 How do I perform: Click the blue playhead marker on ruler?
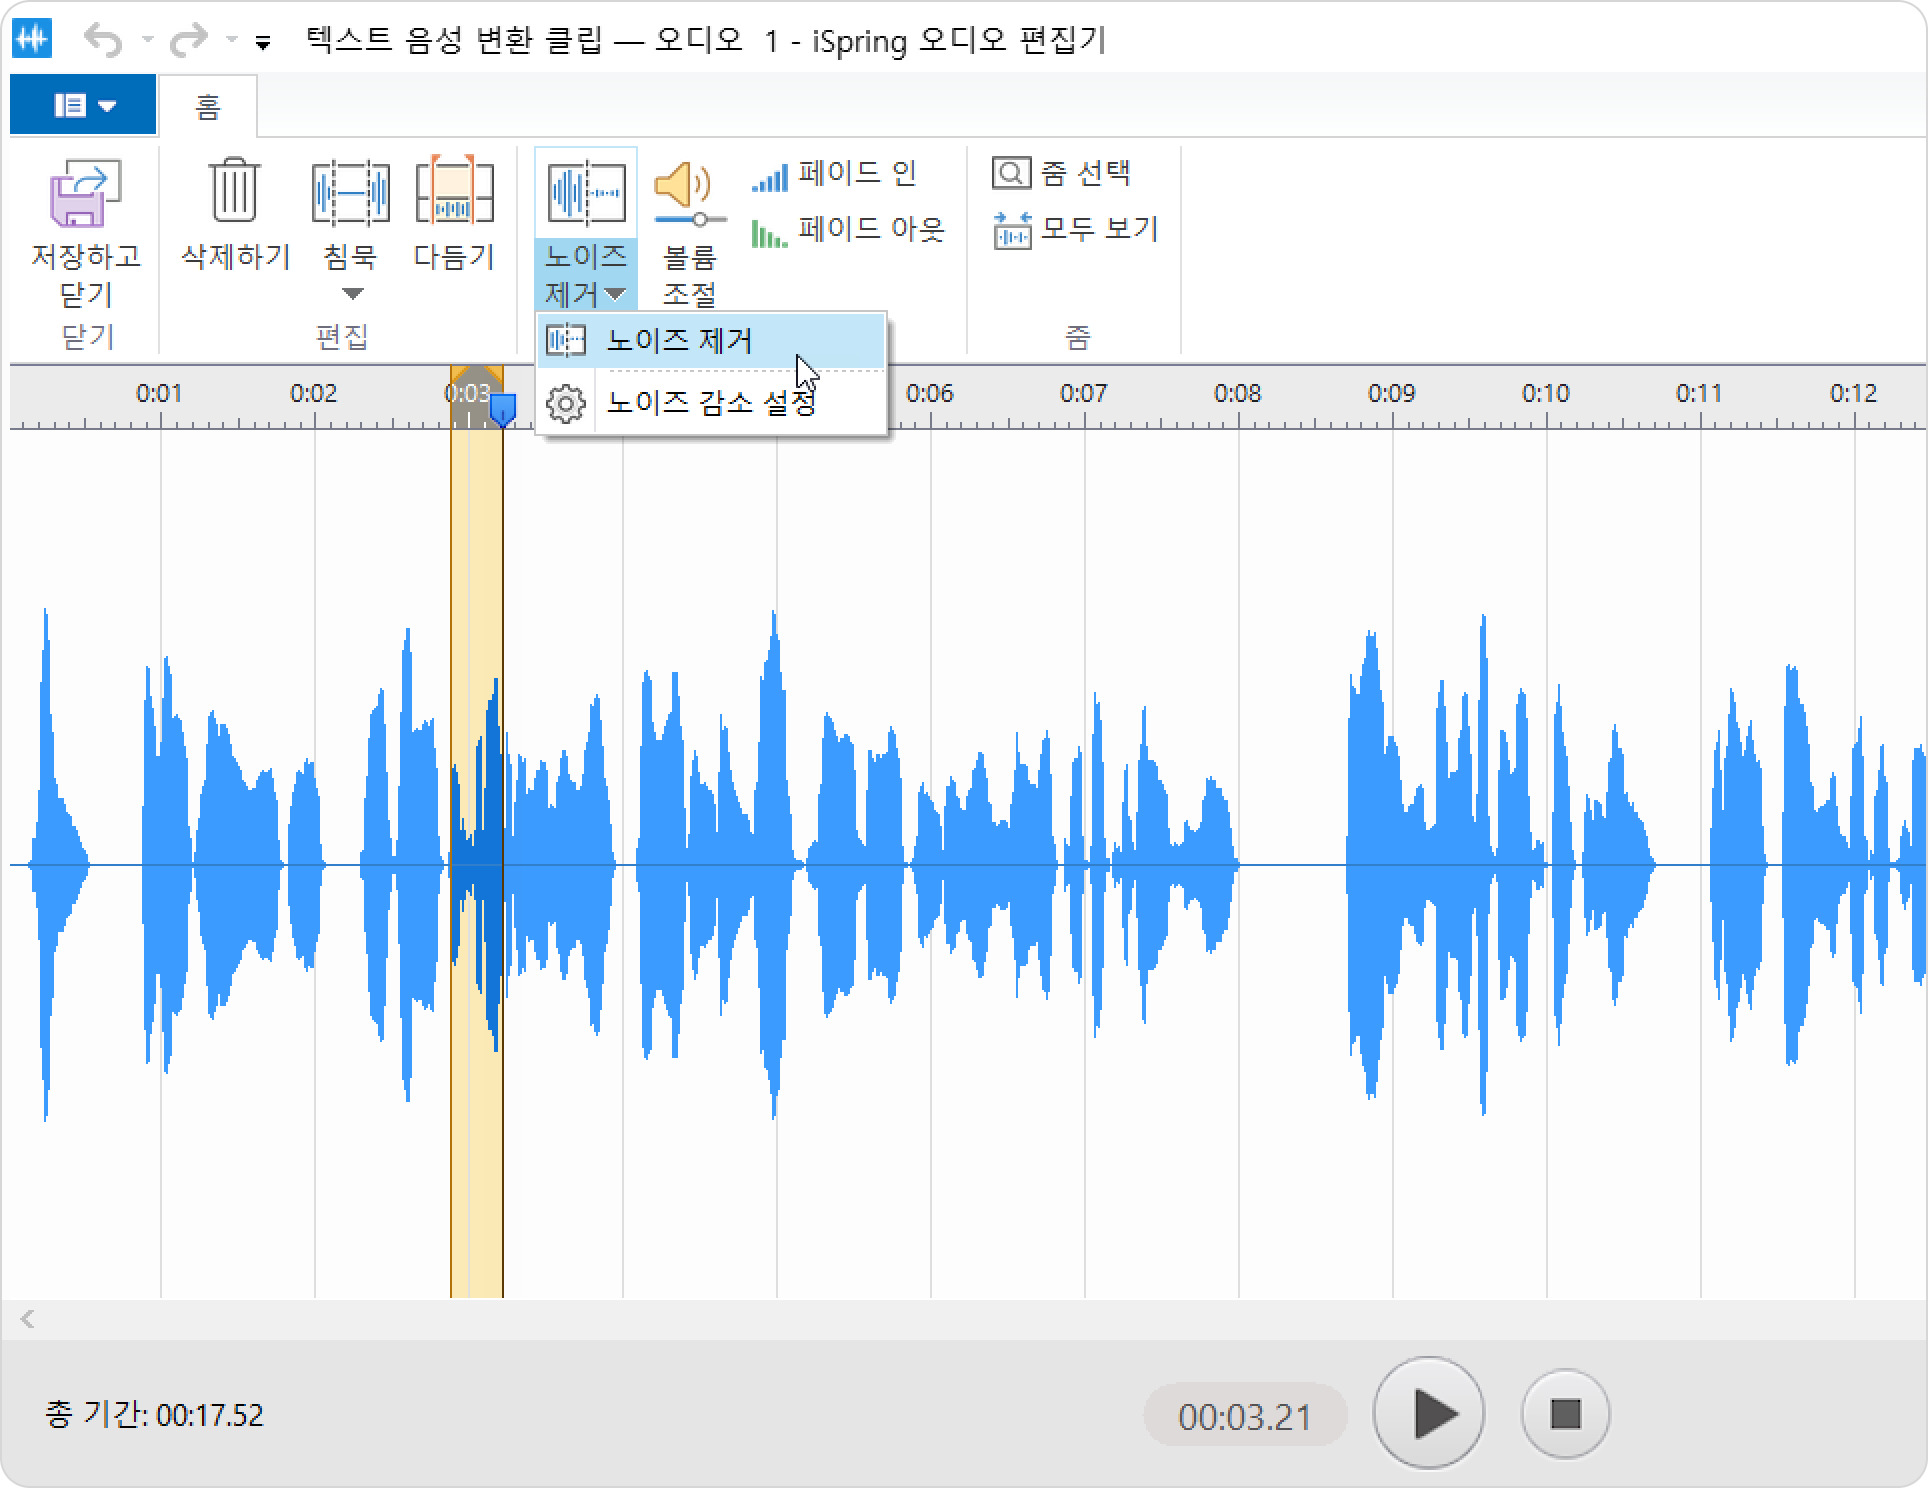click(503, 410)
